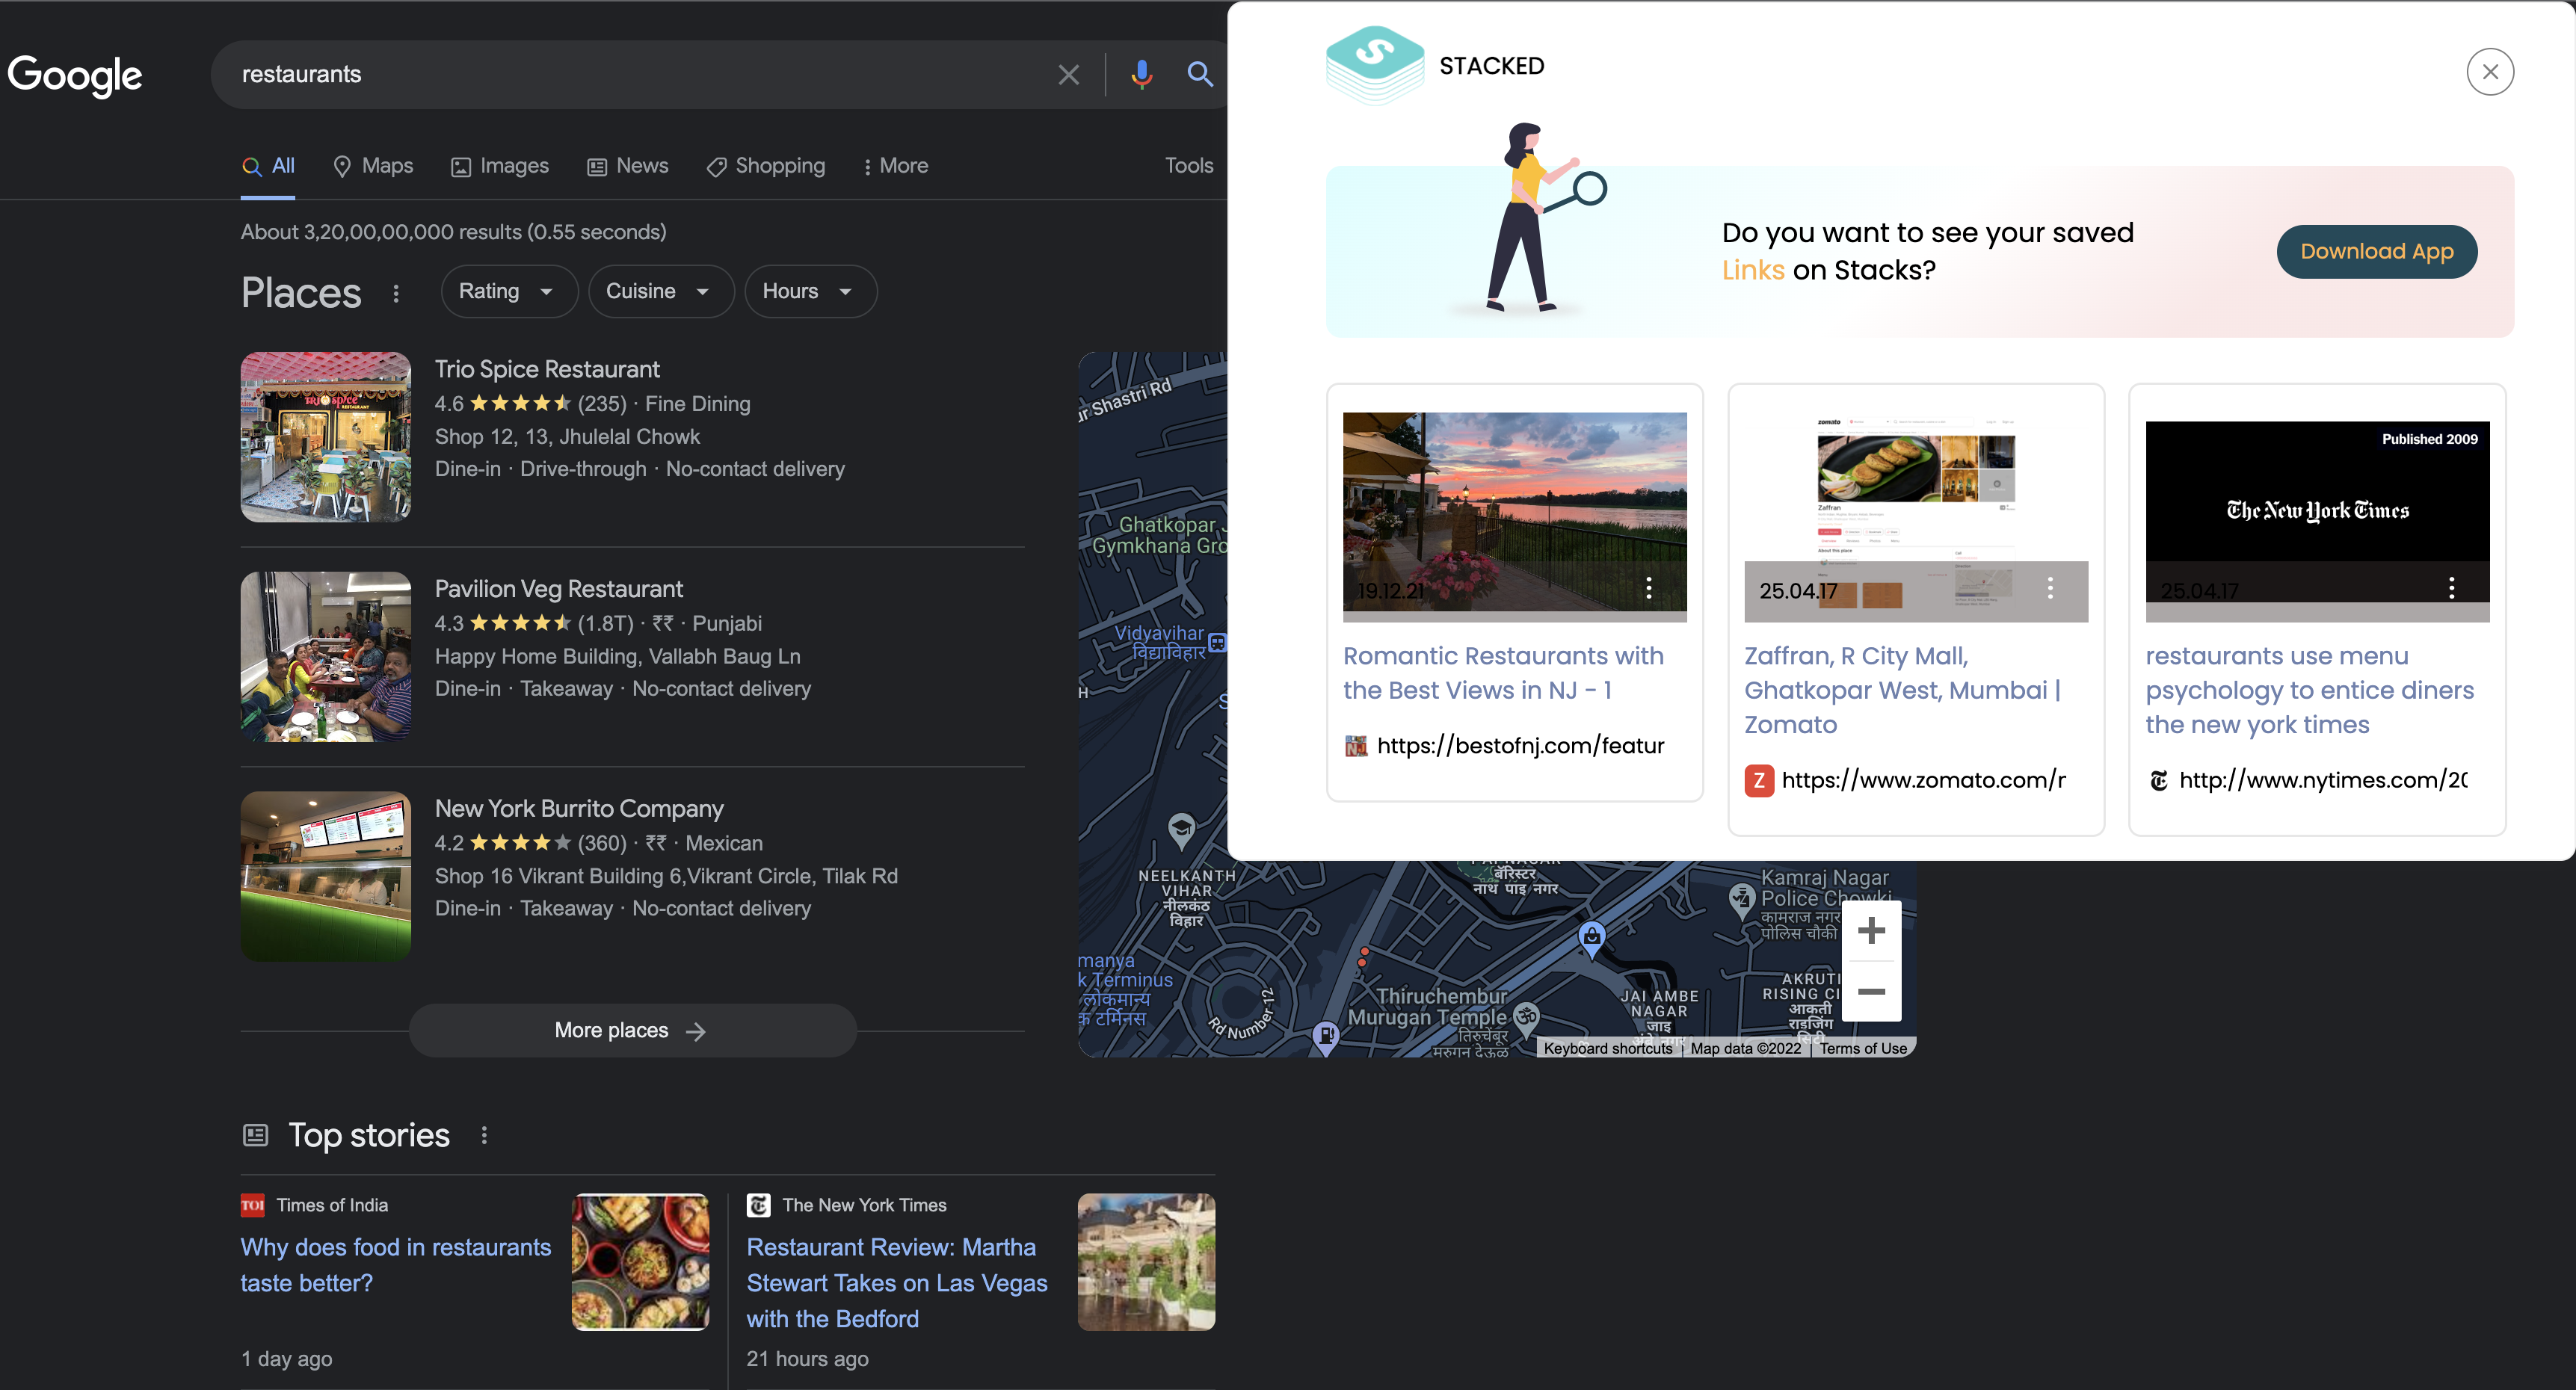Click the STACKED title text

click(1491, 66)
